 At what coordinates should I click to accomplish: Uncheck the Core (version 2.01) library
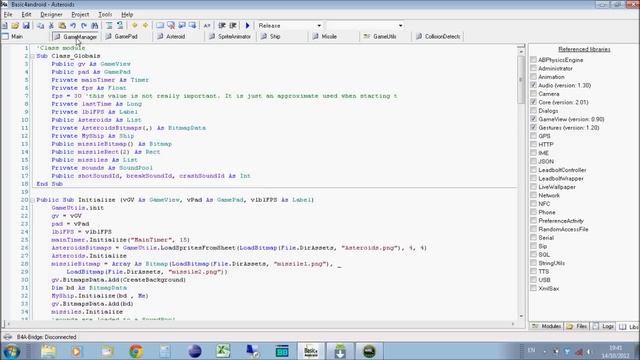(x=533, y=102)
